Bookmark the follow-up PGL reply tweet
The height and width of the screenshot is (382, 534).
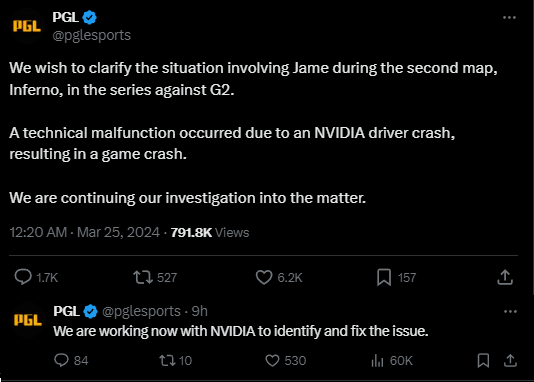point(483,360)
